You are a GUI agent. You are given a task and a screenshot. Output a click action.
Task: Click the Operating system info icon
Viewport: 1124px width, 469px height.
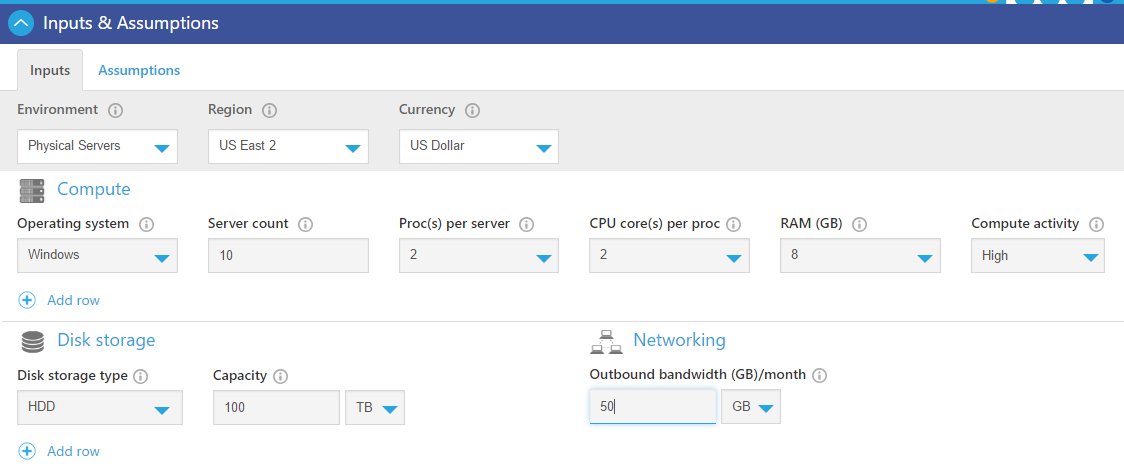pos(146,225)
